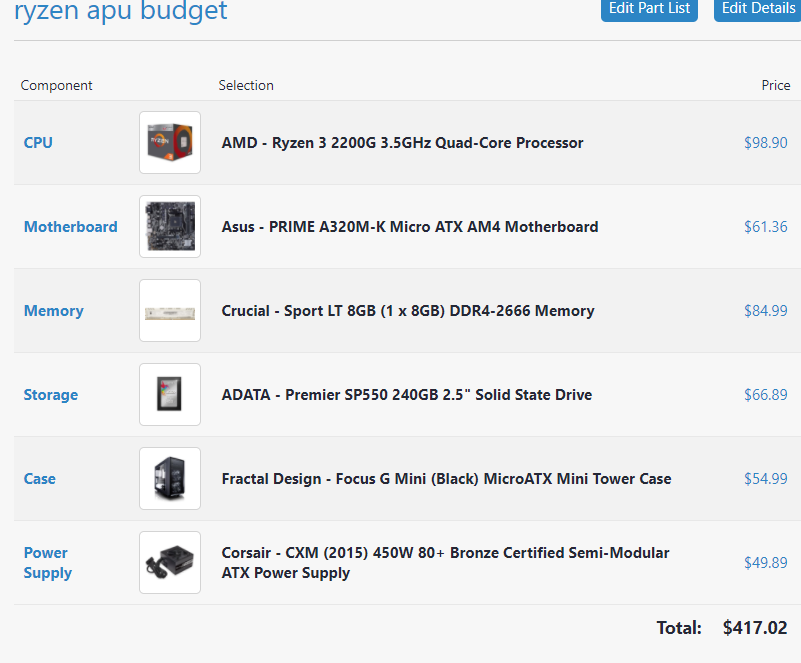Open the Memory component category link
Image resolution: width=801 pixels, height=663 pixels.
(x=54, y=311)
